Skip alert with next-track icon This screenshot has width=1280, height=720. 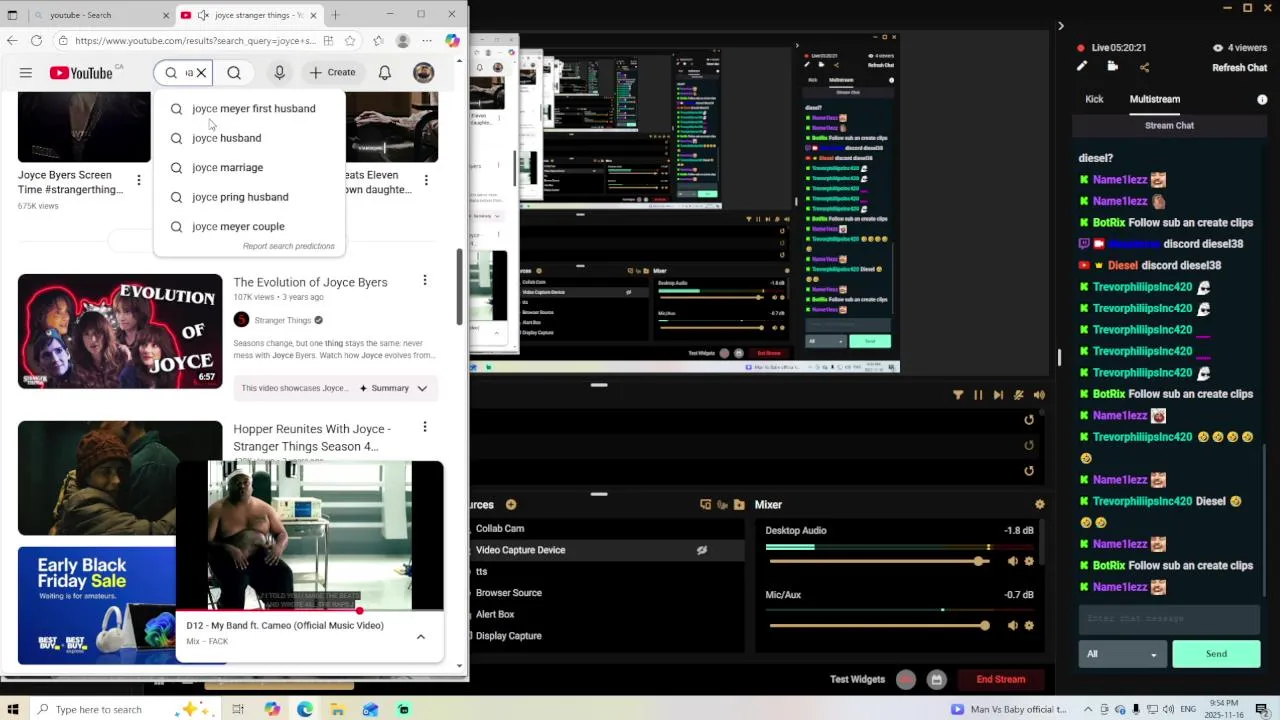[x=998, y=395]
